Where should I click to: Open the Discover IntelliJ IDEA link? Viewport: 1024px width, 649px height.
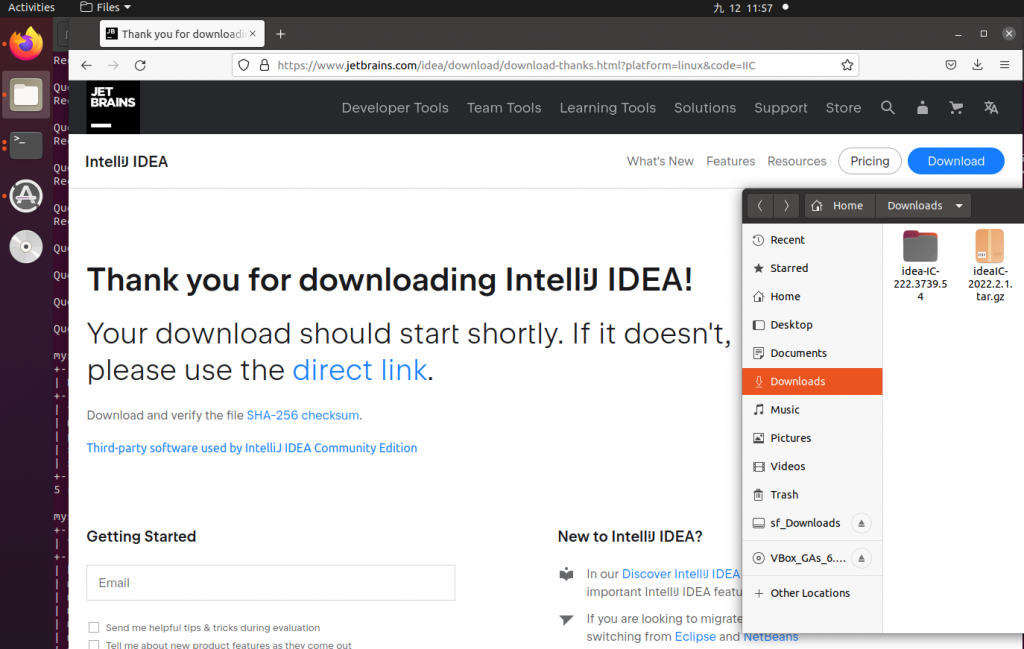tap(680, 574)
